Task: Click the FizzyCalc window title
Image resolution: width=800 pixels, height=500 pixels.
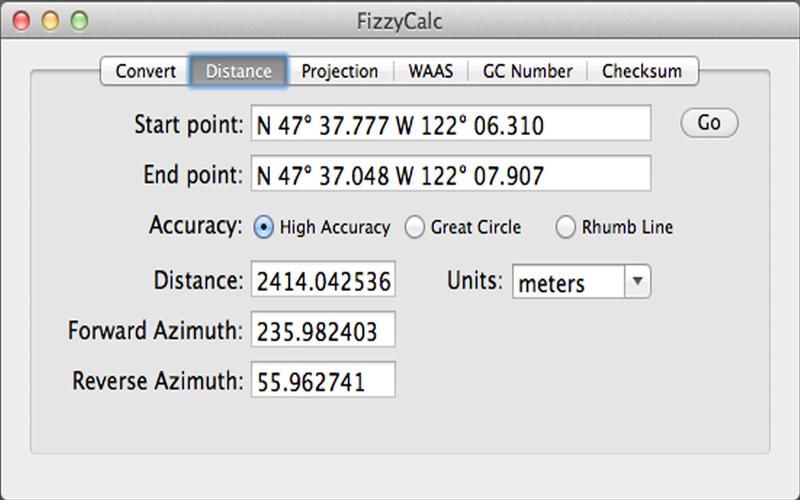Action: (399, 22)
